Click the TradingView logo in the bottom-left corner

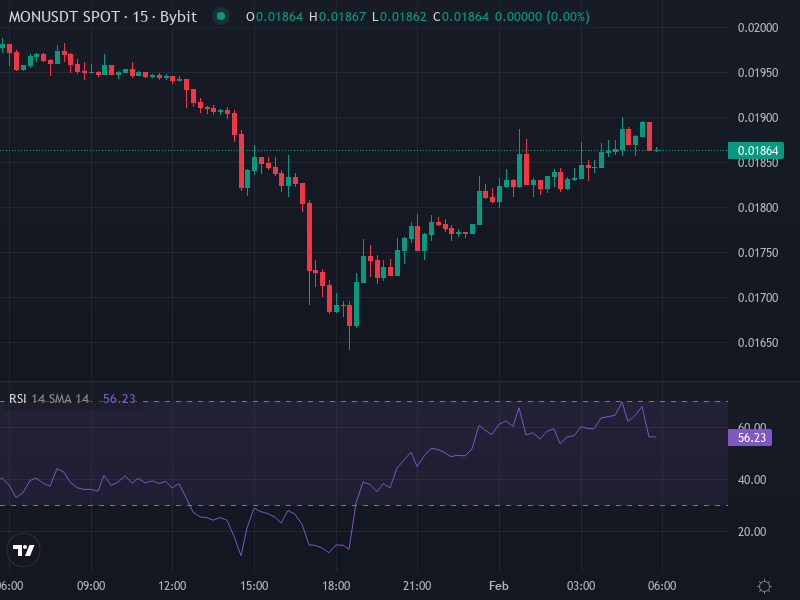(22, 552)
